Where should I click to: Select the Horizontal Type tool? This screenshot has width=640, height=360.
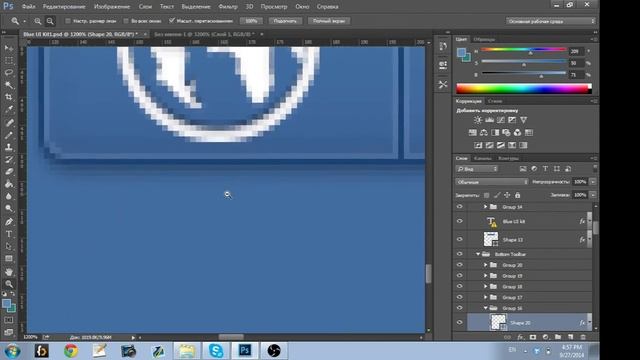(x=9, y=234)
